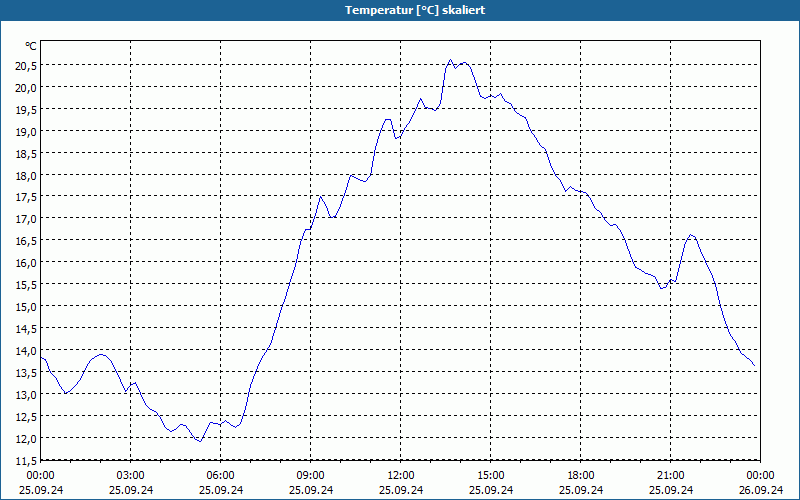Click the 17,0 y-axis label
Image resolution: width=800 pixels, height=500 pixels.
[27, 219]
